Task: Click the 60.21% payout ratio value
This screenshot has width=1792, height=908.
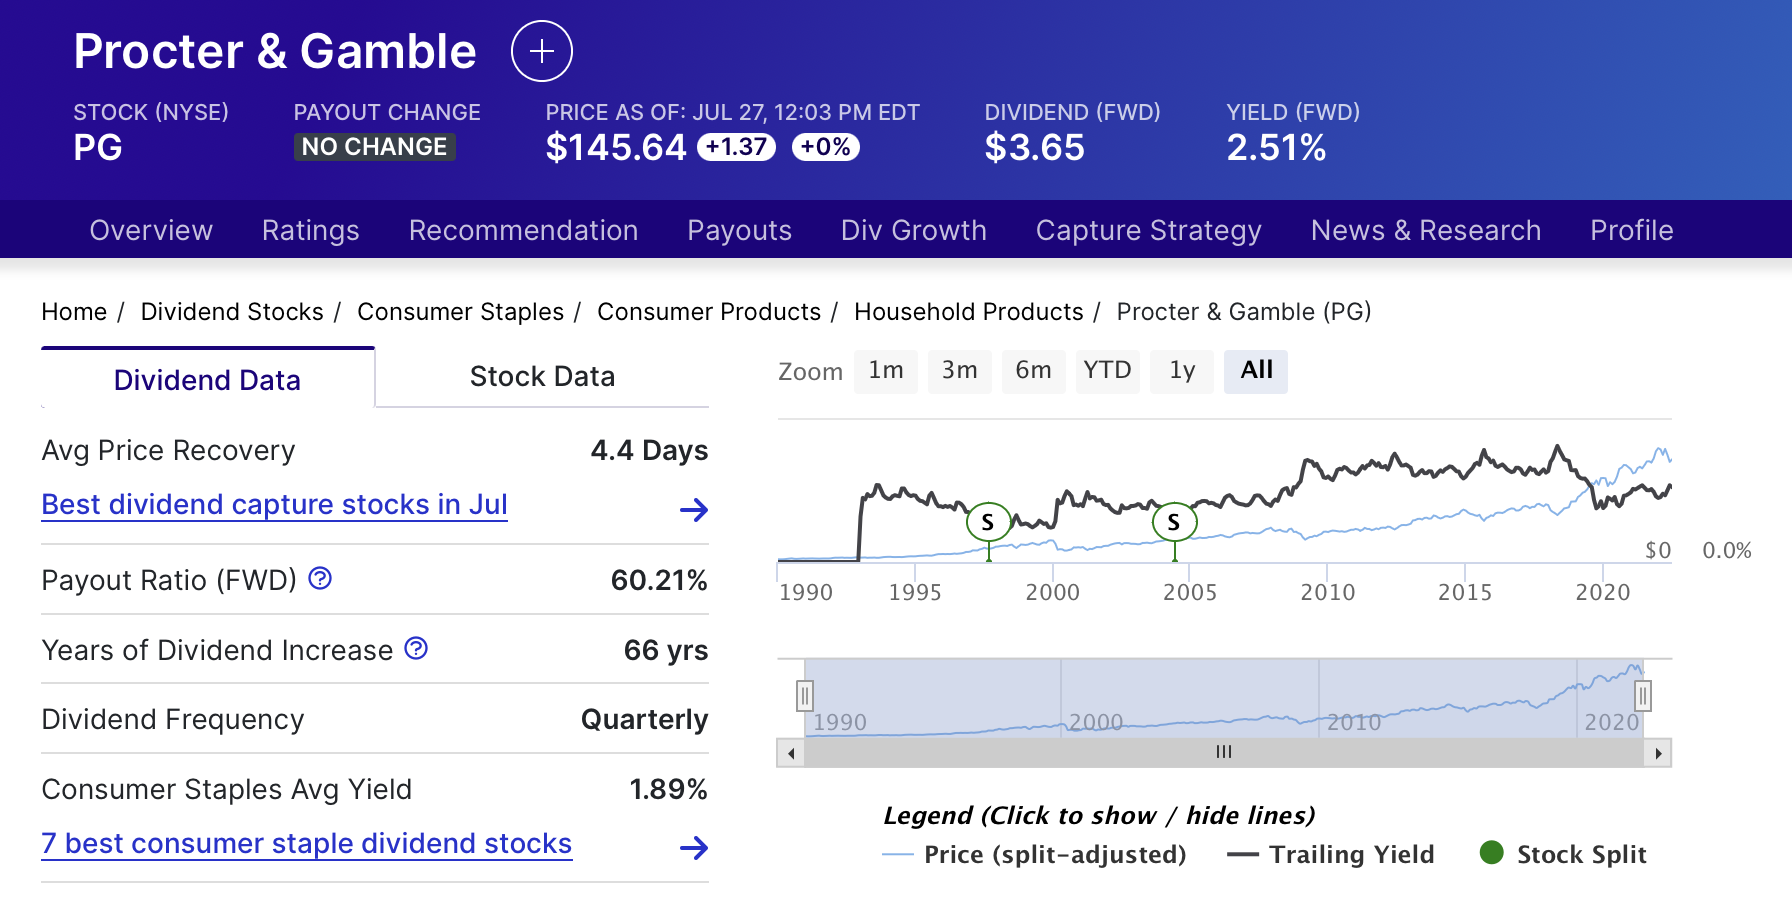Action: click(659, 580)
